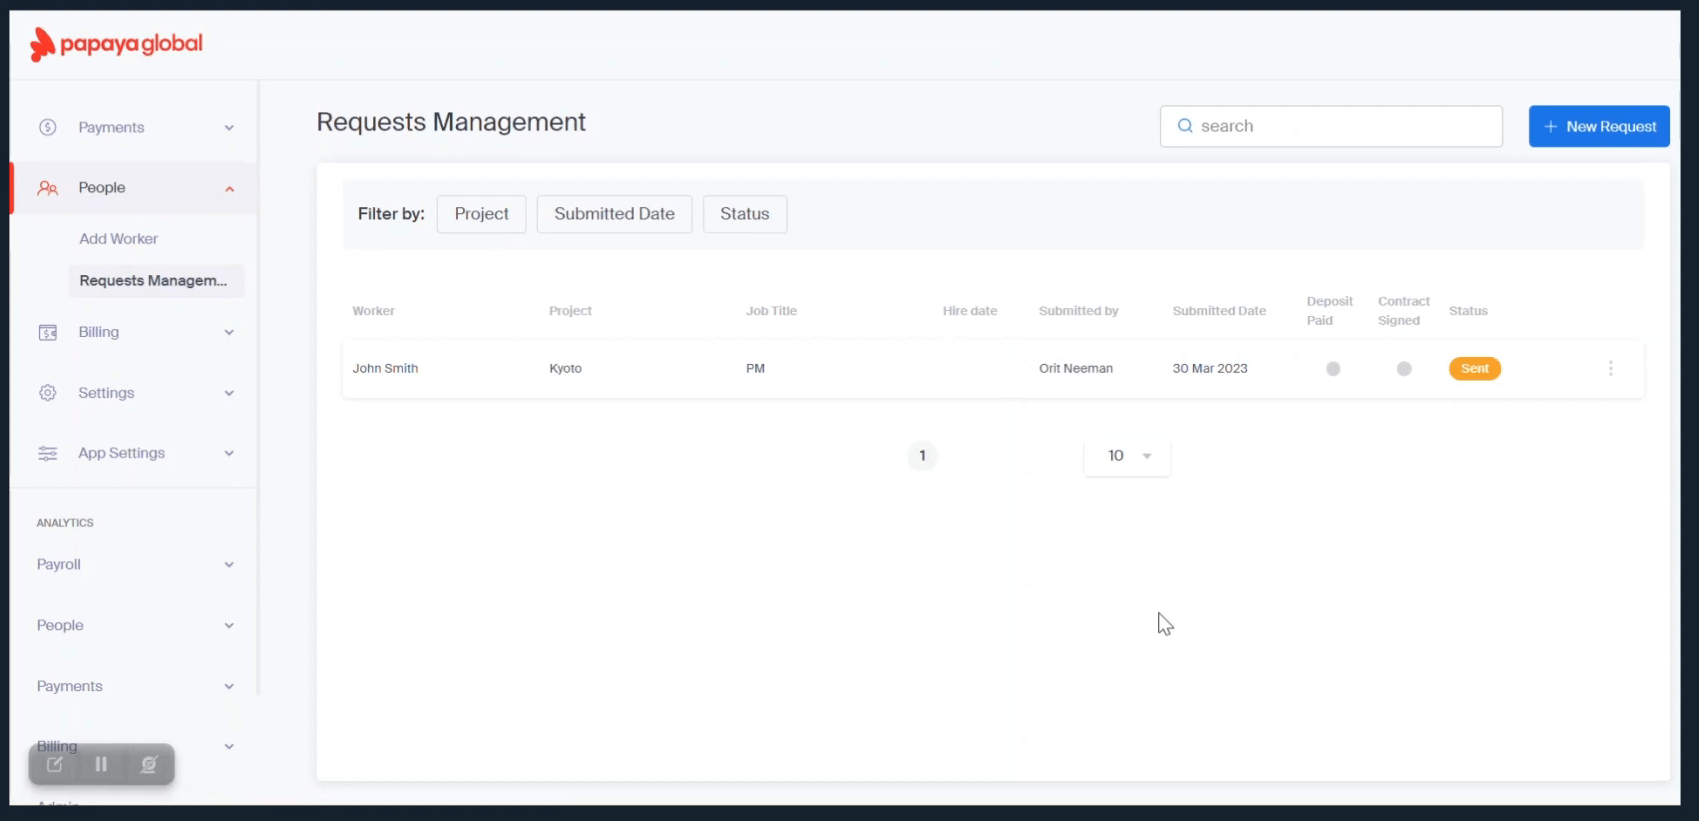
Task: Open the Payments sidebar section
Action: [134, 127]
